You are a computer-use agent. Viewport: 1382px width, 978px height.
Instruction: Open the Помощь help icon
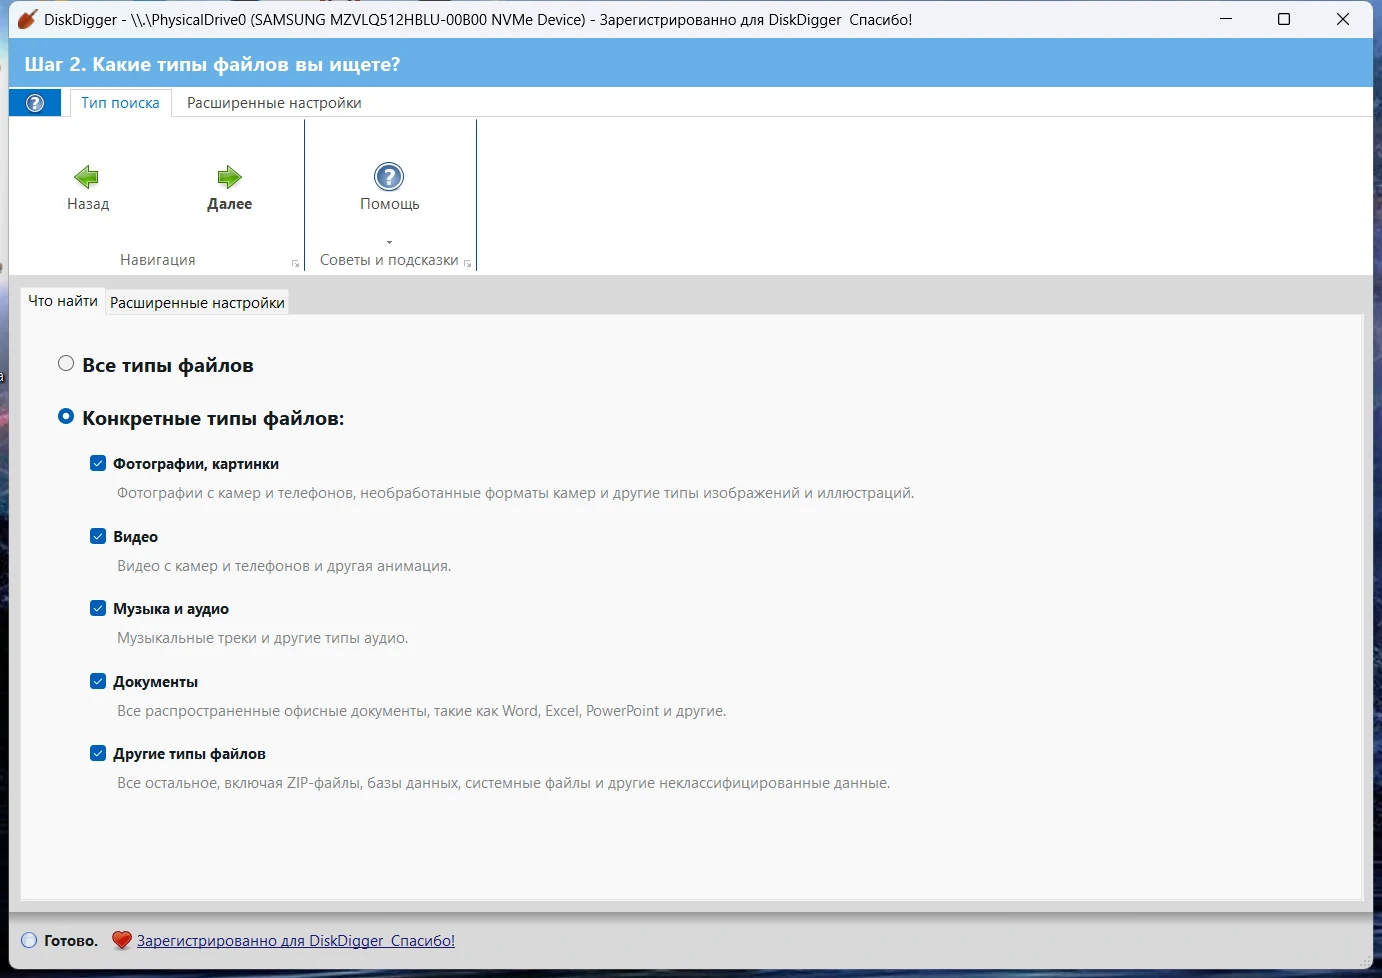pos(389,177)
